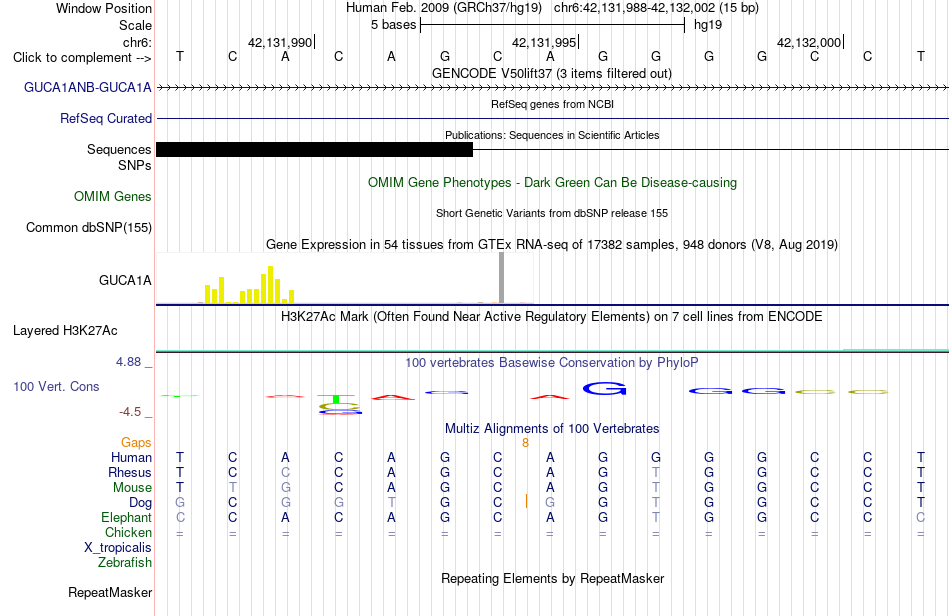Click the 42,131,990 ruler position
This screenshot has width=950, height=616.
[280, 42]
